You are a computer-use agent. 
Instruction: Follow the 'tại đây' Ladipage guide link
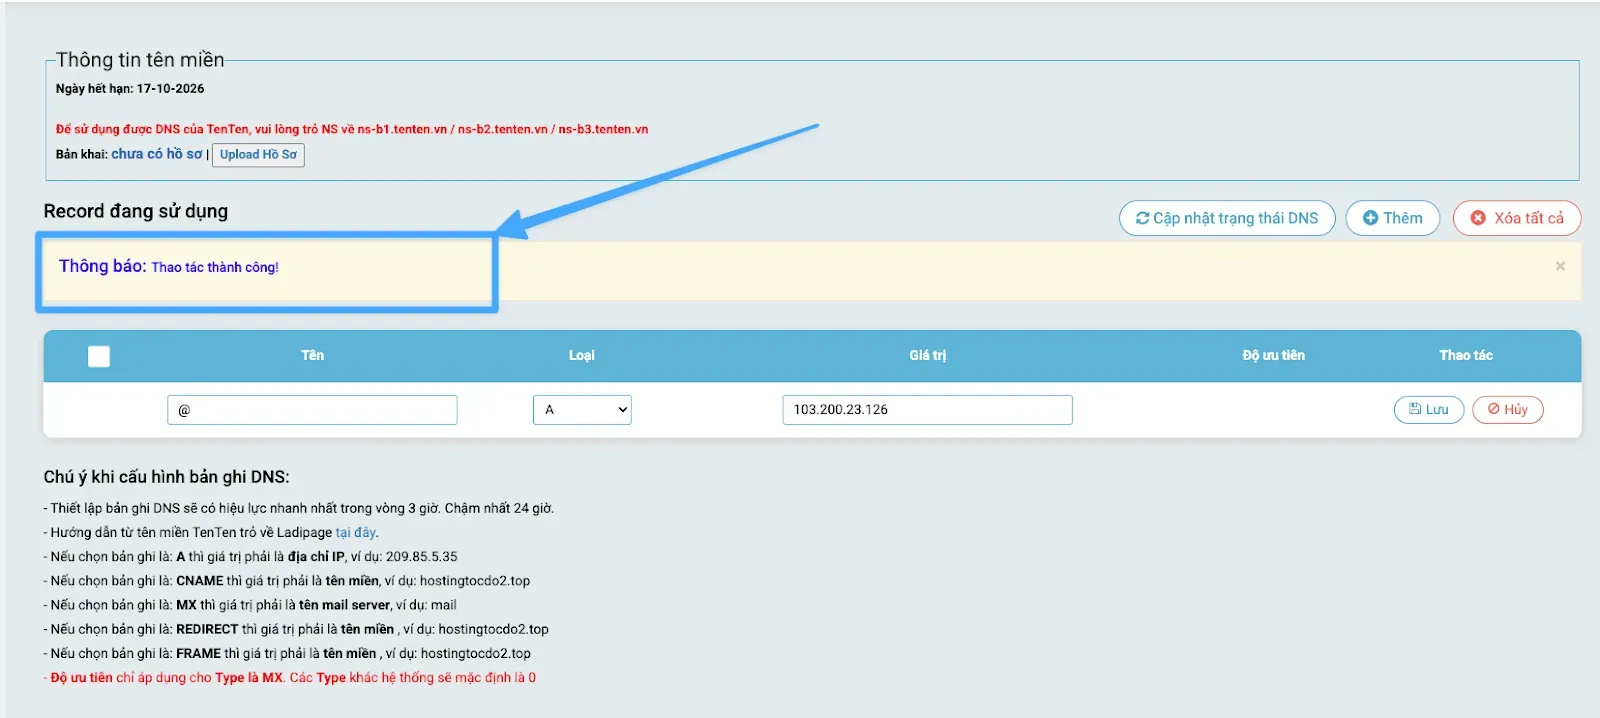pyautogui.click(x=356, y=533)
